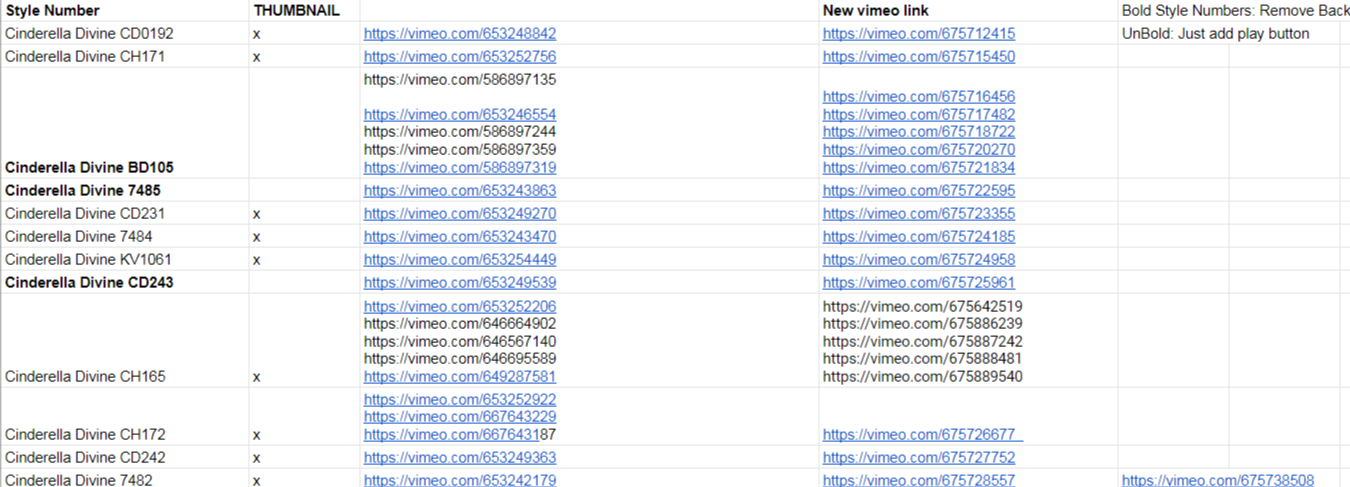This screenshot has width=1350, height=487.
Task: Select cell Cinderella Divine CD242
Action: point(125,458)
